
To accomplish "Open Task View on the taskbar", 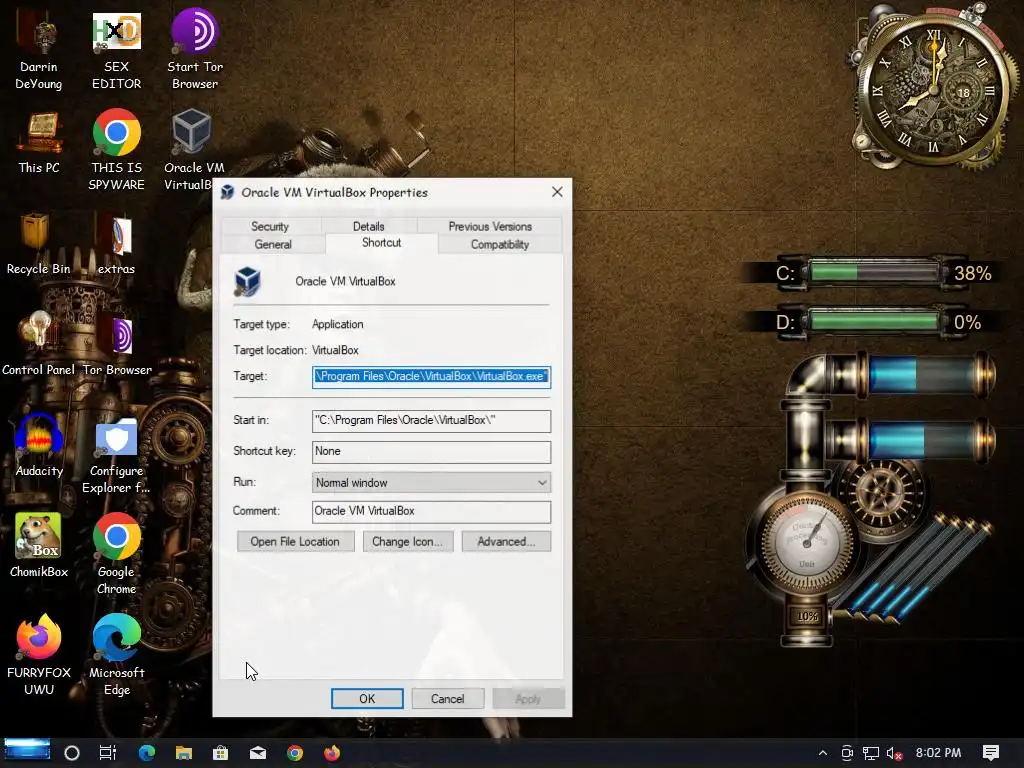I will [108, 753].
